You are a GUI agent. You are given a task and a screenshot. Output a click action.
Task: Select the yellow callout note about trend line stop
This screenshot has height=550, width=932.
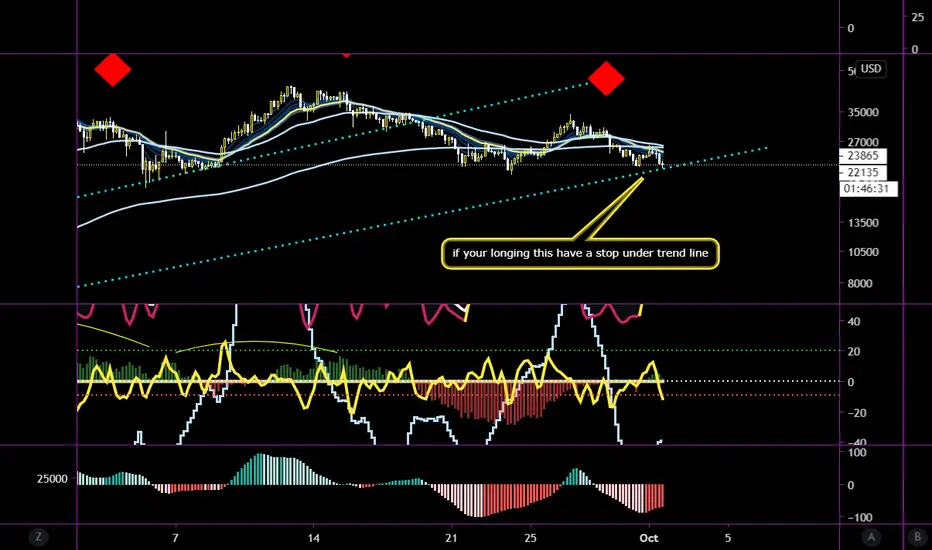point(580,253)
